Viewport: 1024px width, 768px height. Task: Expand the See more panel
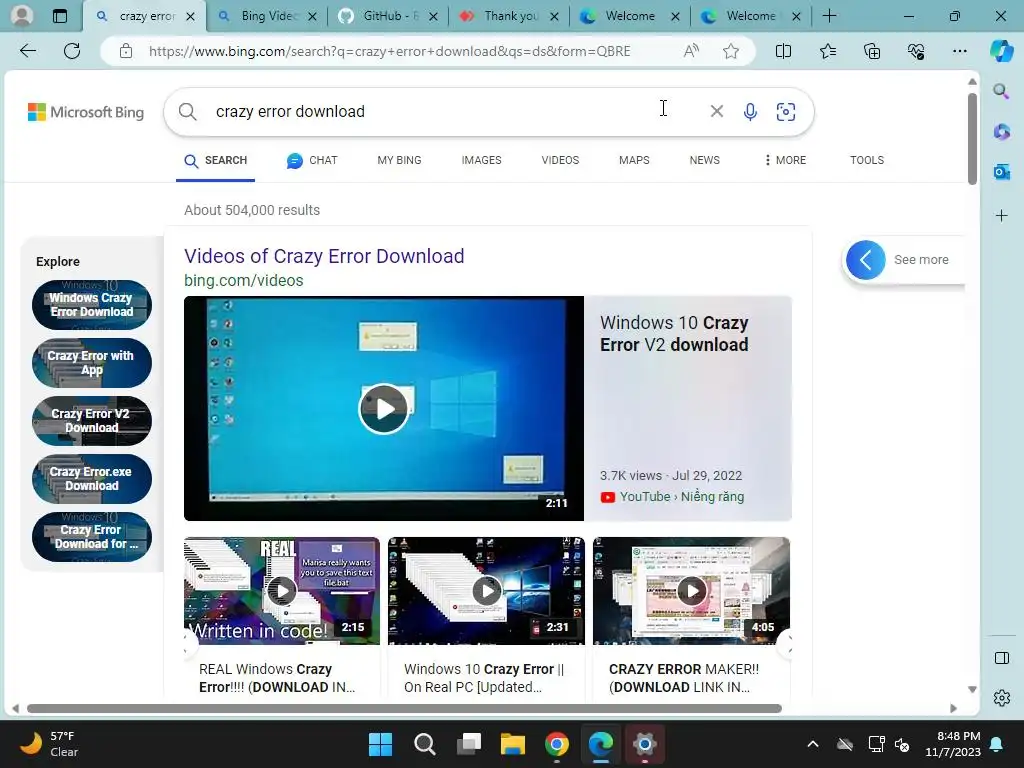[903, 260]
